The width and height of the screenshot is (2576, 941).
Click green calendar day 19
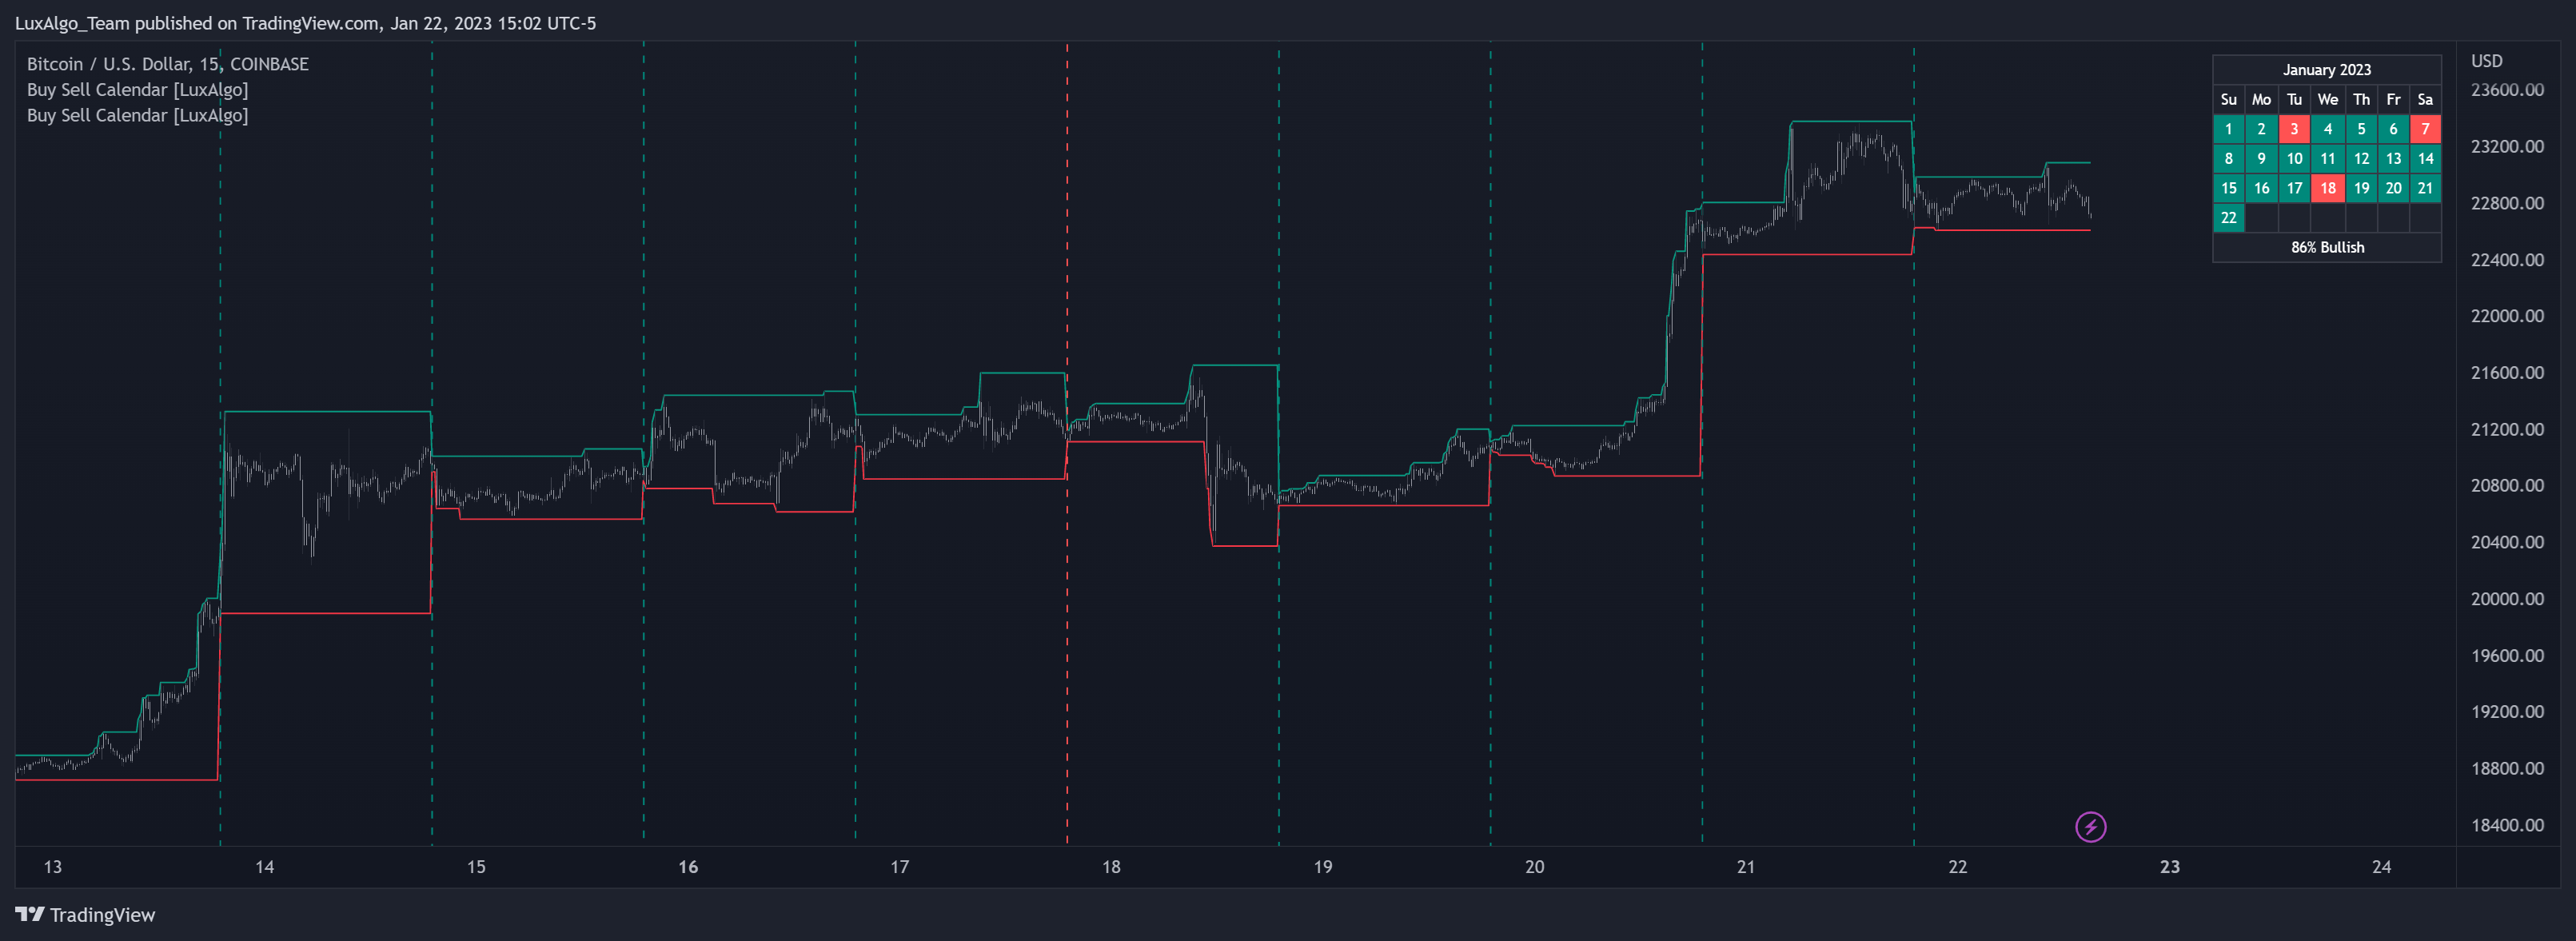[x=2361, y=188]
